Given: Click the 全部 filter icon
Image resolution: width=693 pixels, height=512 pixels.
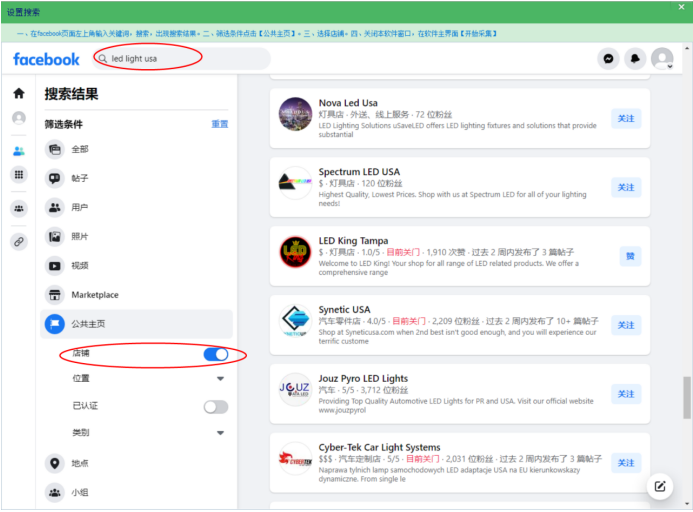Looking at the screenshot, I should click(x=54, y=149).
